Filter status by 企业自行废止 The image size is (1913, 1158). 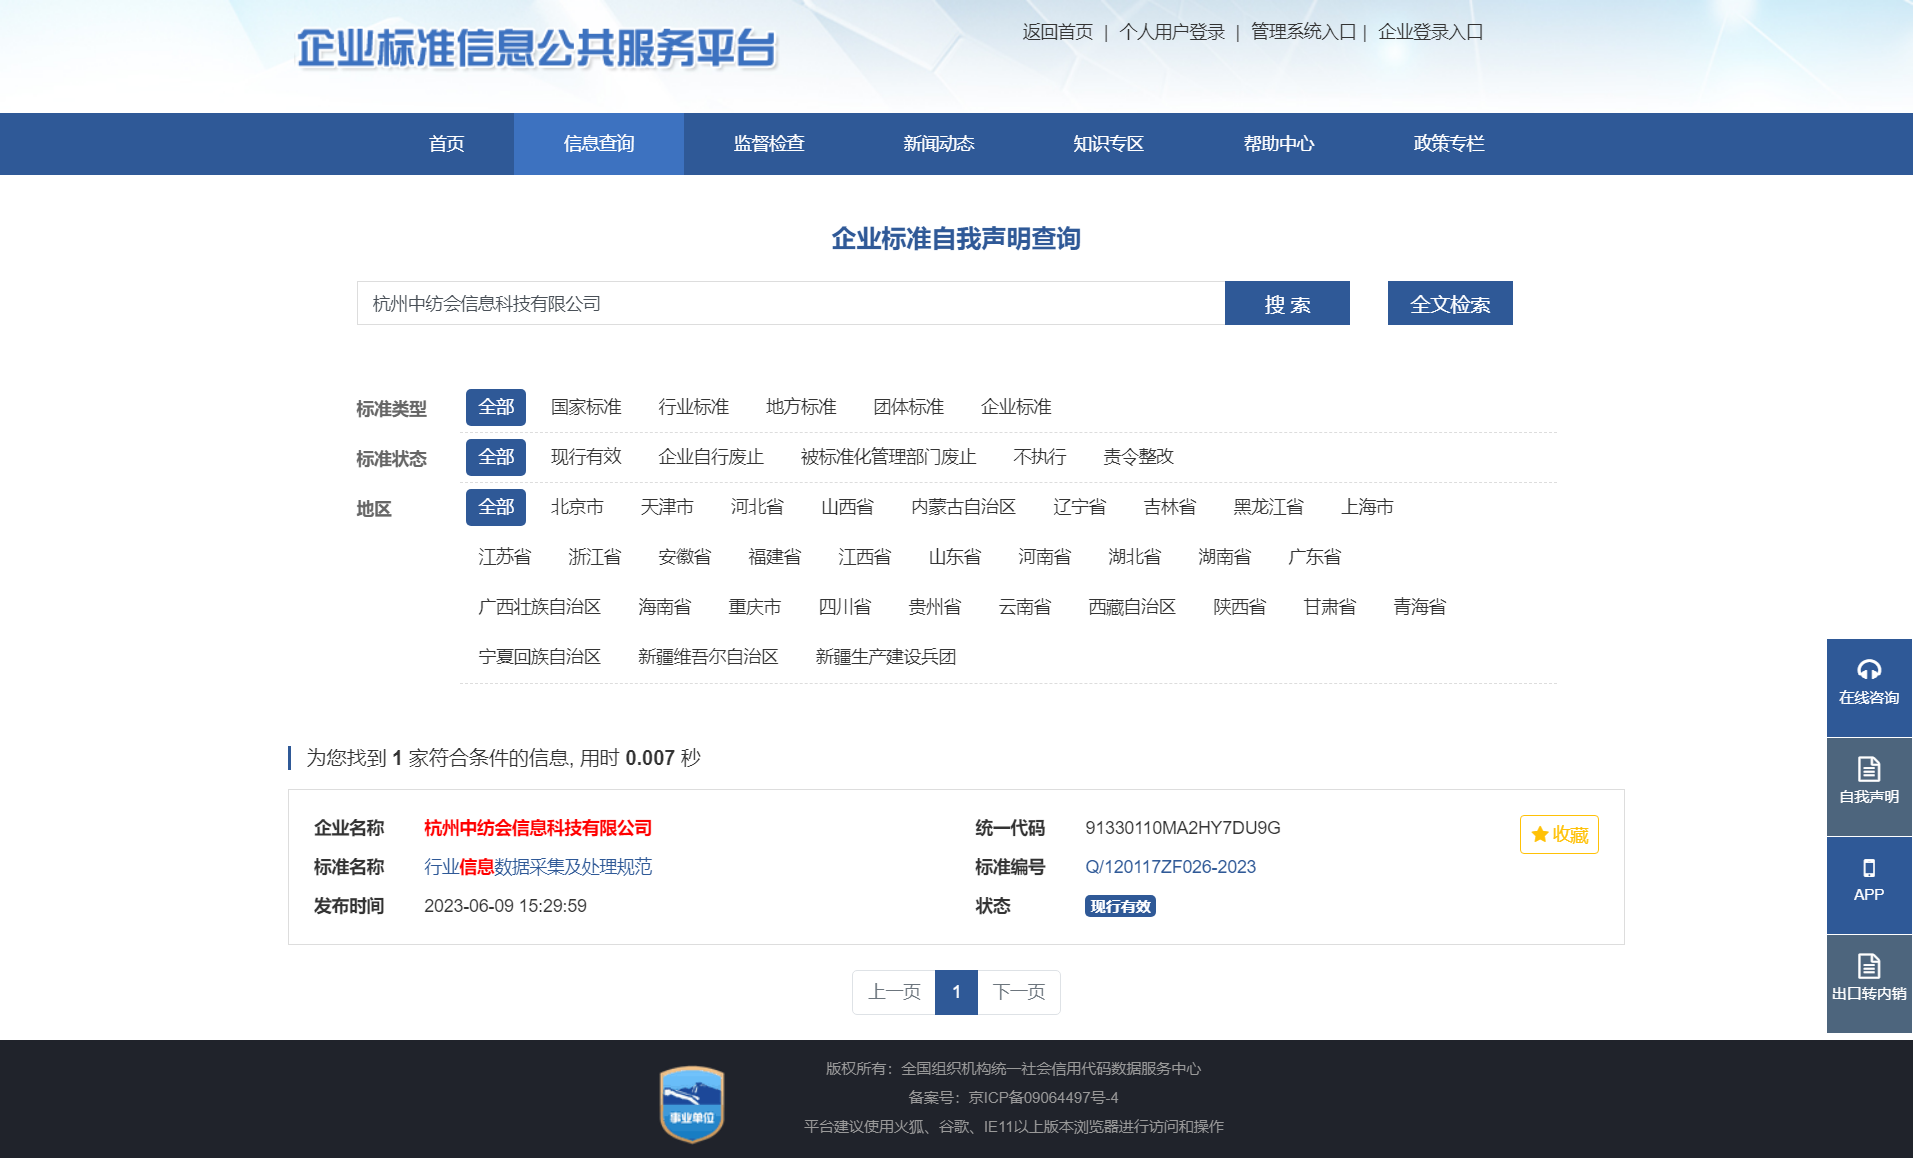coord(711,457)
